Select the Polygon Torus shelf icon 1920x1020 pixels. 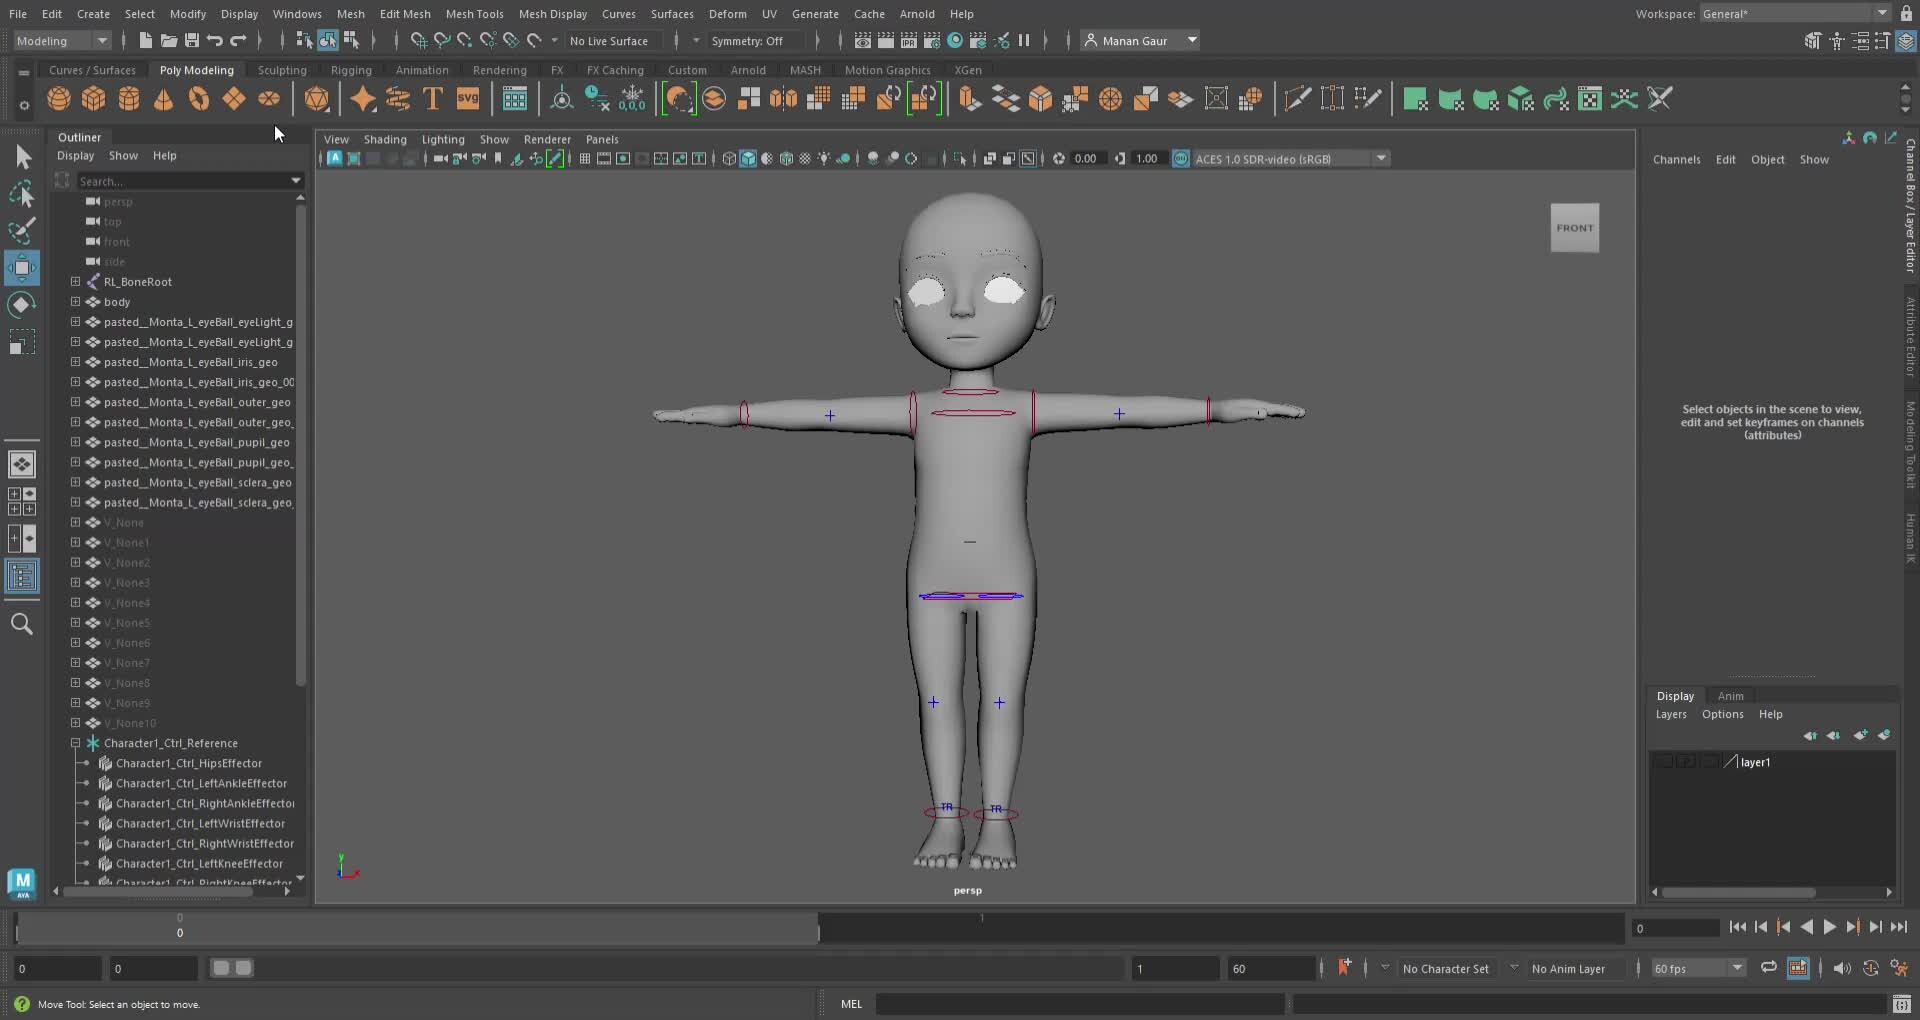coord(198,98)
